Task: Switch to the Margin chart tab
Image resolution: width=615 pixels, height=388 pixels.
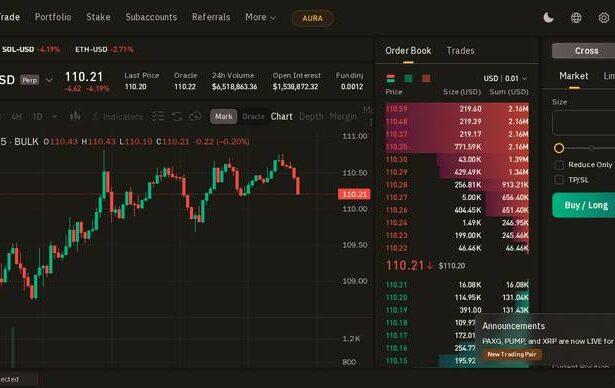Action: click(x=343, y=117)
